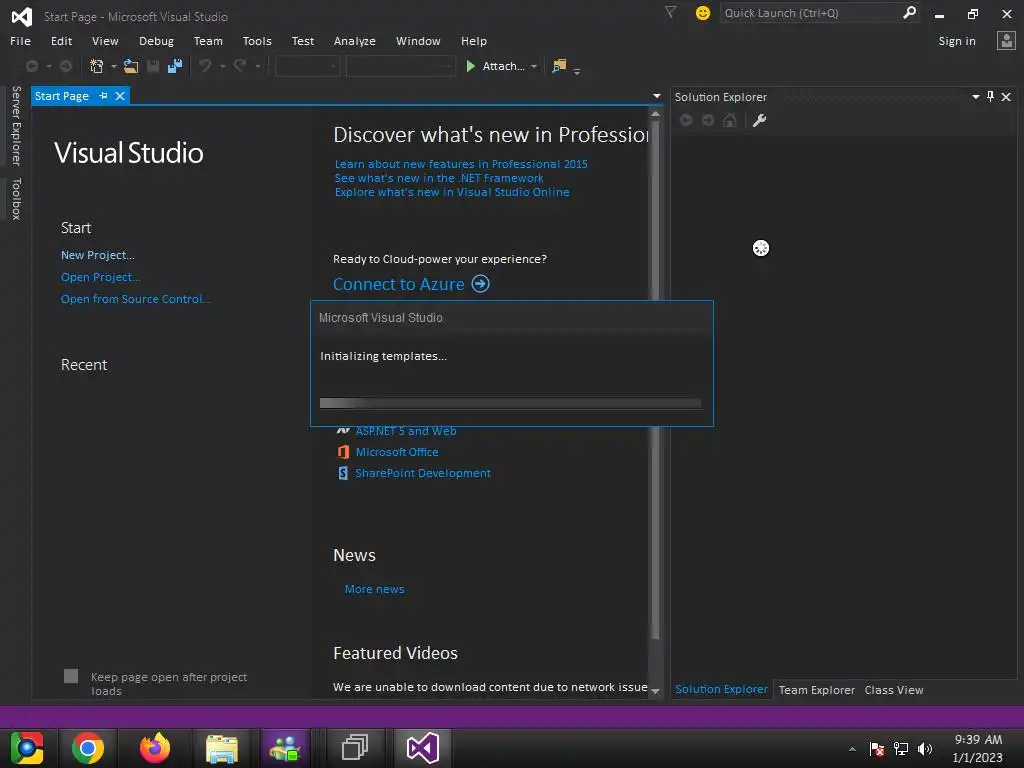
Task: Toggle Keep page open after project loads checkbox
Action: [x=71, y=676]
